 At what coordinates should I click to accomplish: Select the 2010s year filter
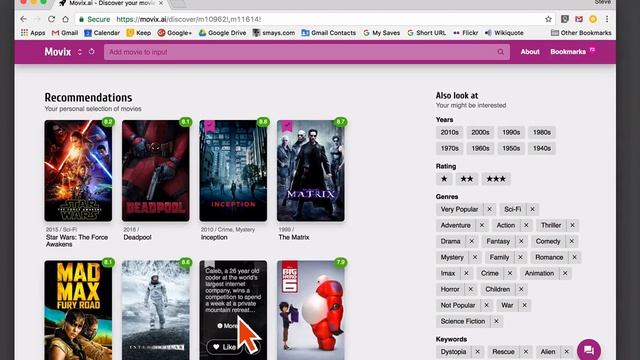pyautogui.click(x=449, y=133)
